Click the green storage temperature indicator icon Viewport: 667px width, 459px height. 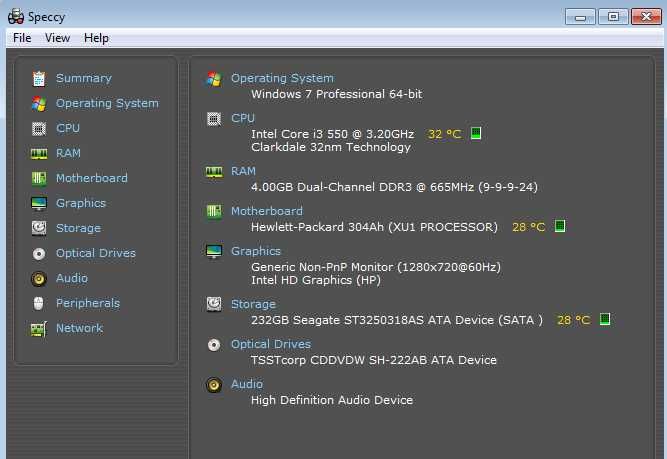(x=604, y=319)
